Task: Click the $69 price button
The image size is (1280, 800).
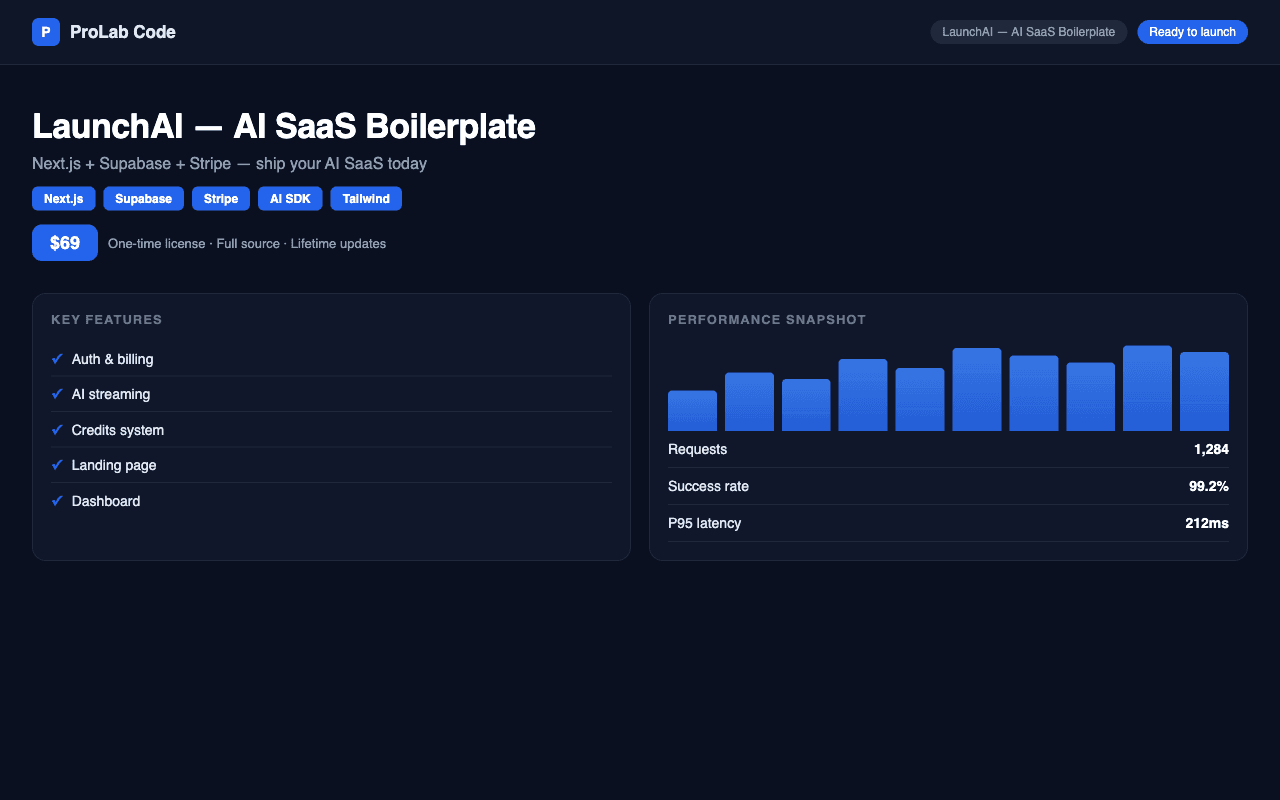Action: [x=65, y=243]
